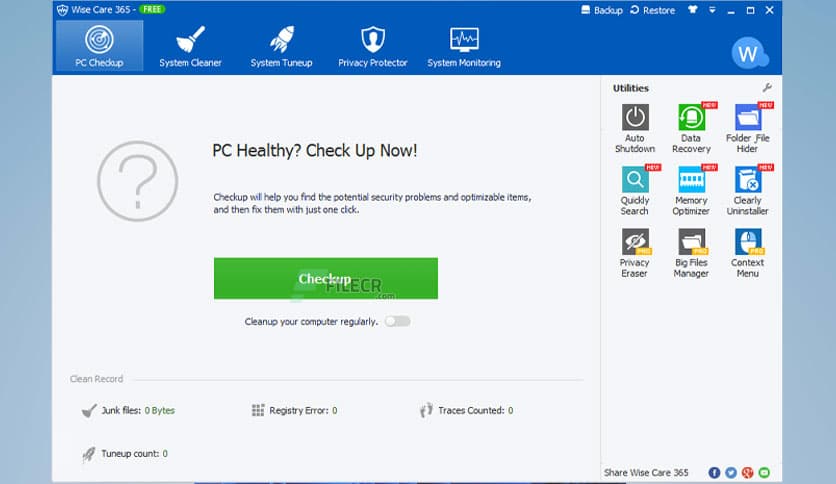Image resolution: width=836 pixels, height=484 pixels.
Task: Maximize the Wise Care 365 window
Action: click(750, 10)
